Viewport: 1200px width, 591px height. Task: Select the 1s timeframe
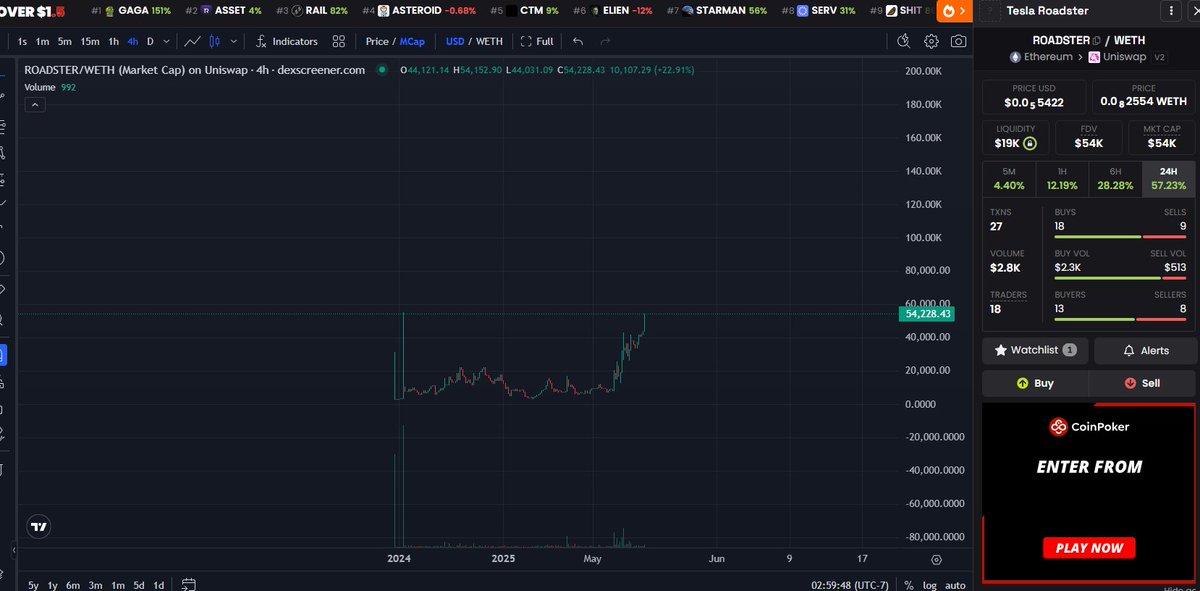point(22,41)
